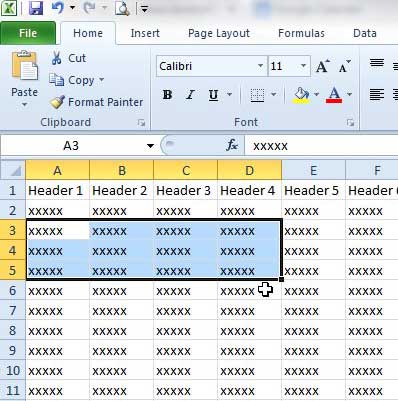Viewport: 398px width, 401px height.
Task: Click the formula bar showing xxxxx
Action: (x=321, y=146)
